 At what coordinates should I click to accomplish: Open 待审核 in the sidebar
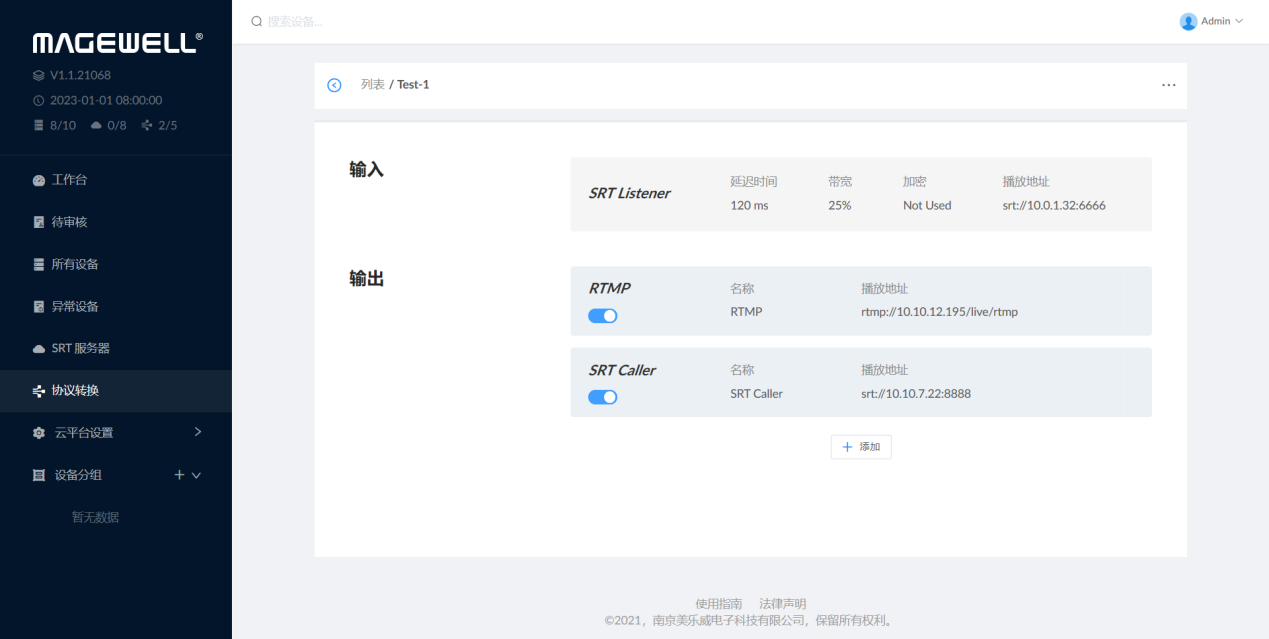point(69,222)
